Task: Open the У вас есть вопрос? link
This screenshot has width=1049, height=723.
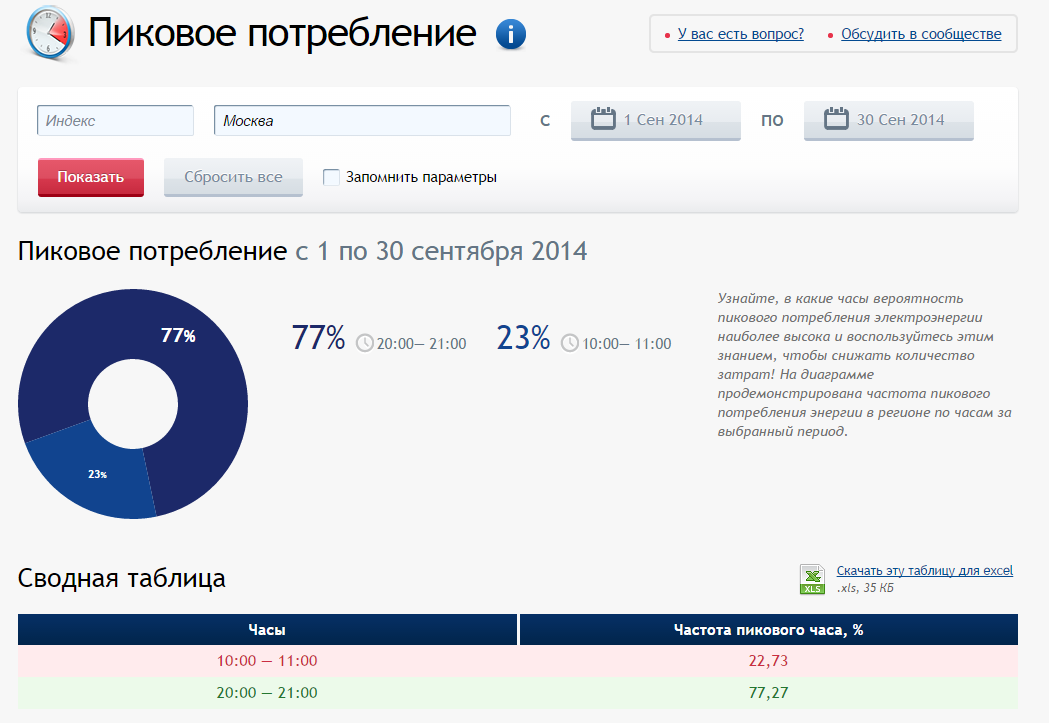Action: (x=740, y=33)
